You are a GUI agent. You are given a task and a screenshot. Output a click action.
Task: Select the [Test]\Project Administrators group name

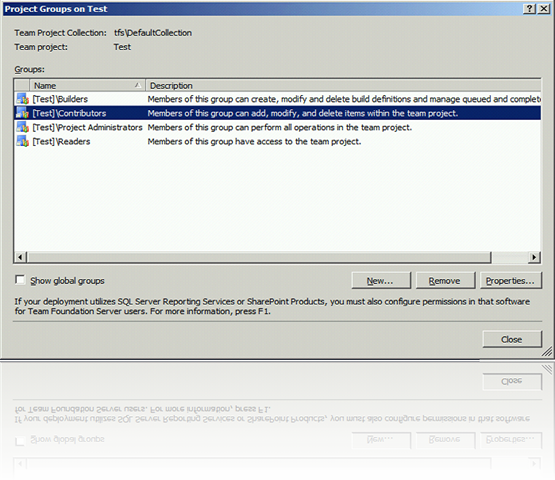(x=87, y=127)
